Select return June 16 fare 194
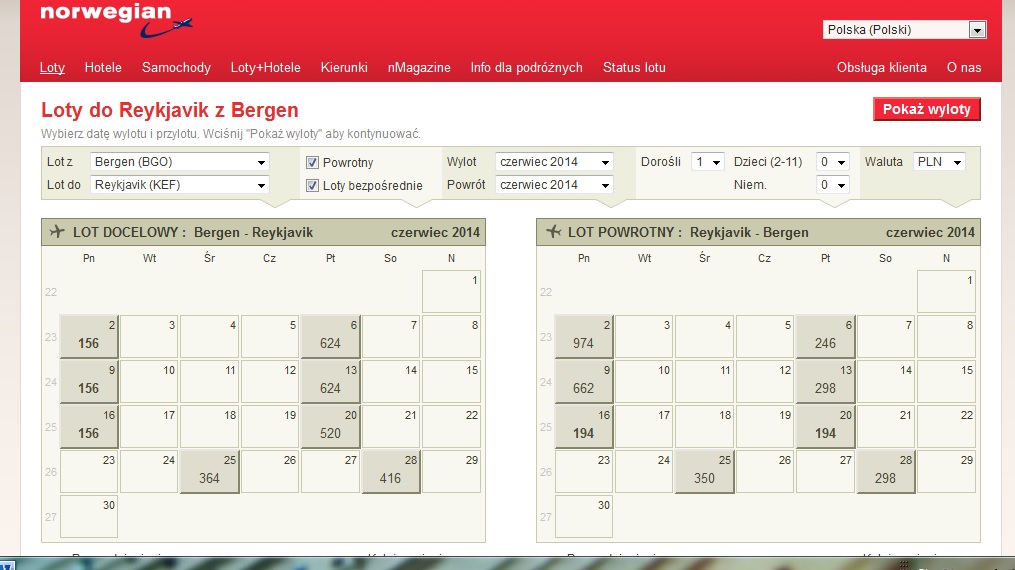This screenshot has height=570, width=1015. click(x=583, y=426)
